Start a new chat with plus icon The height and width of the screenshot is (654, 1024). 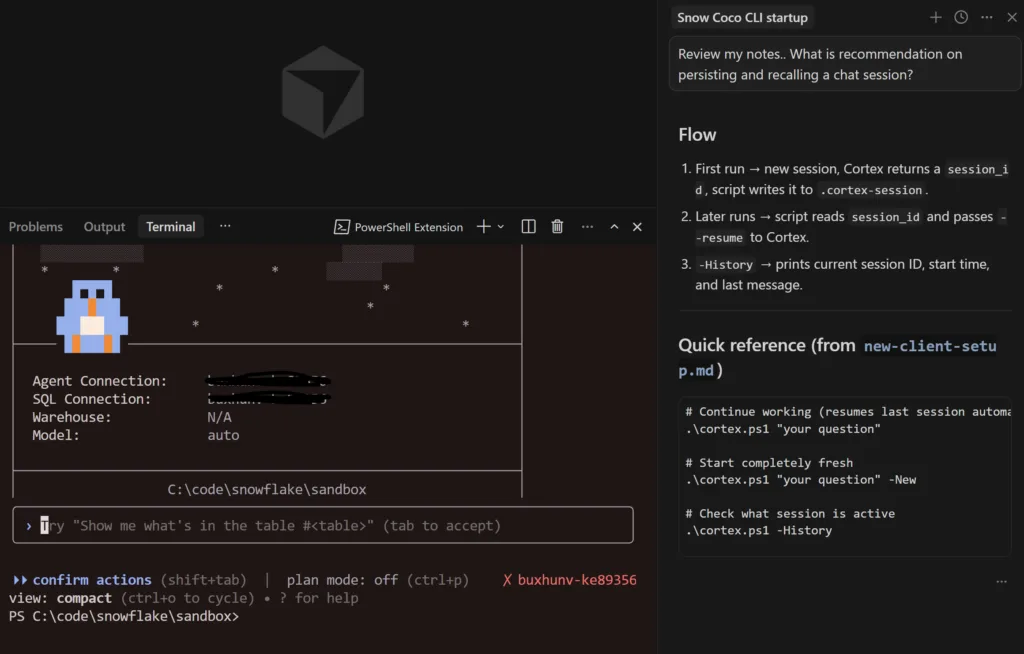[935, 18]
